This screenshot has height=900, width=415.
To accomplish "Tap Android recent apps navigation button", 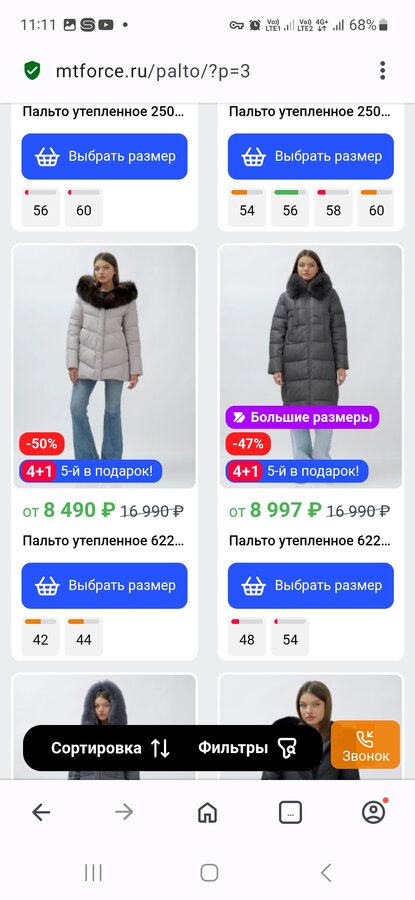I will [x=93, y=873].
